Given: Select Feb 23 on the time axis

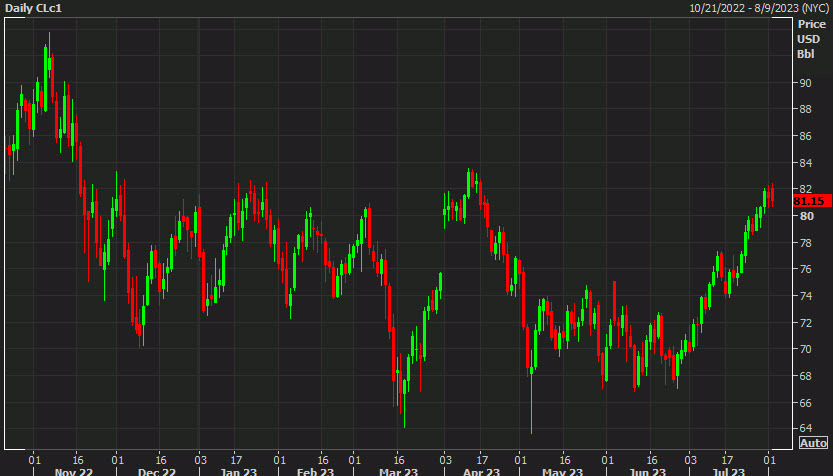Looking at the screenshot, I should (316, 471).
